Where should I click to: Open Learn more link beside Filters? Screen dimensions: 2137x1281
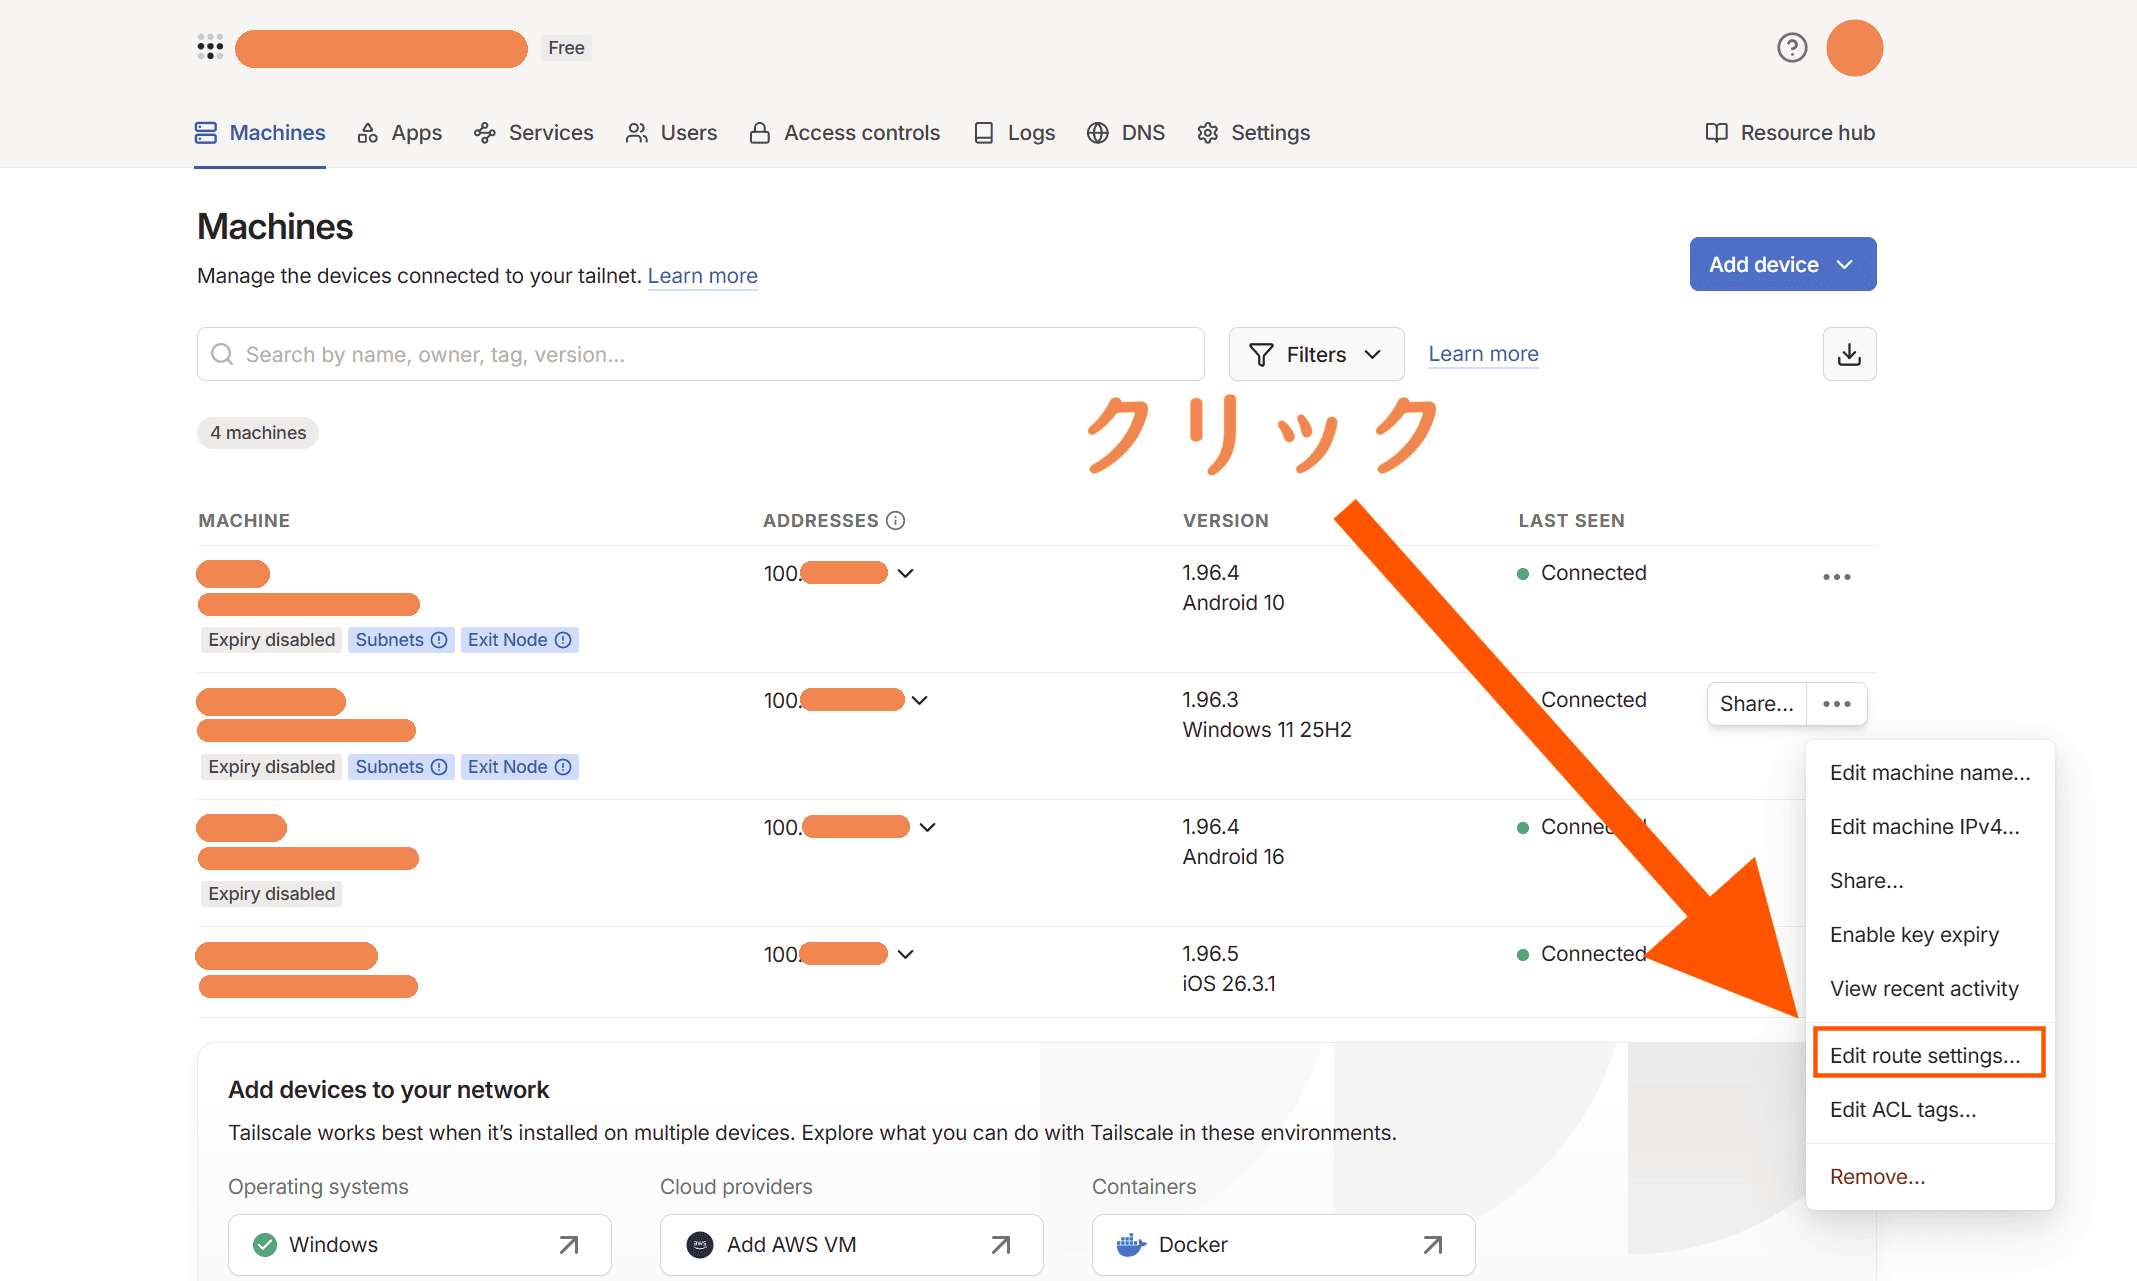point(1483,354)
